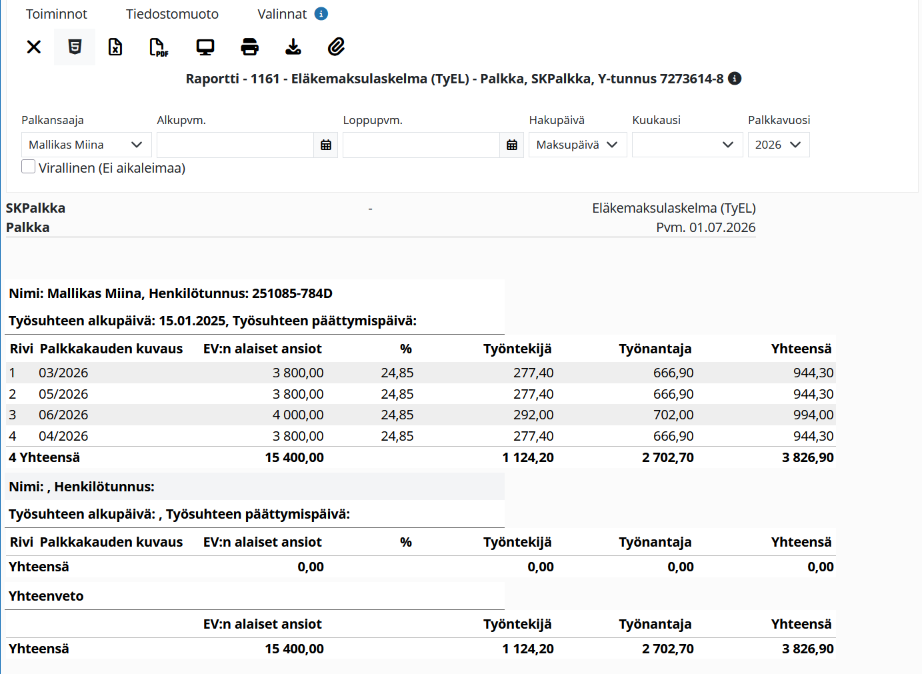Click info icon after the Y-tunnus title

[x=734, y=78]
